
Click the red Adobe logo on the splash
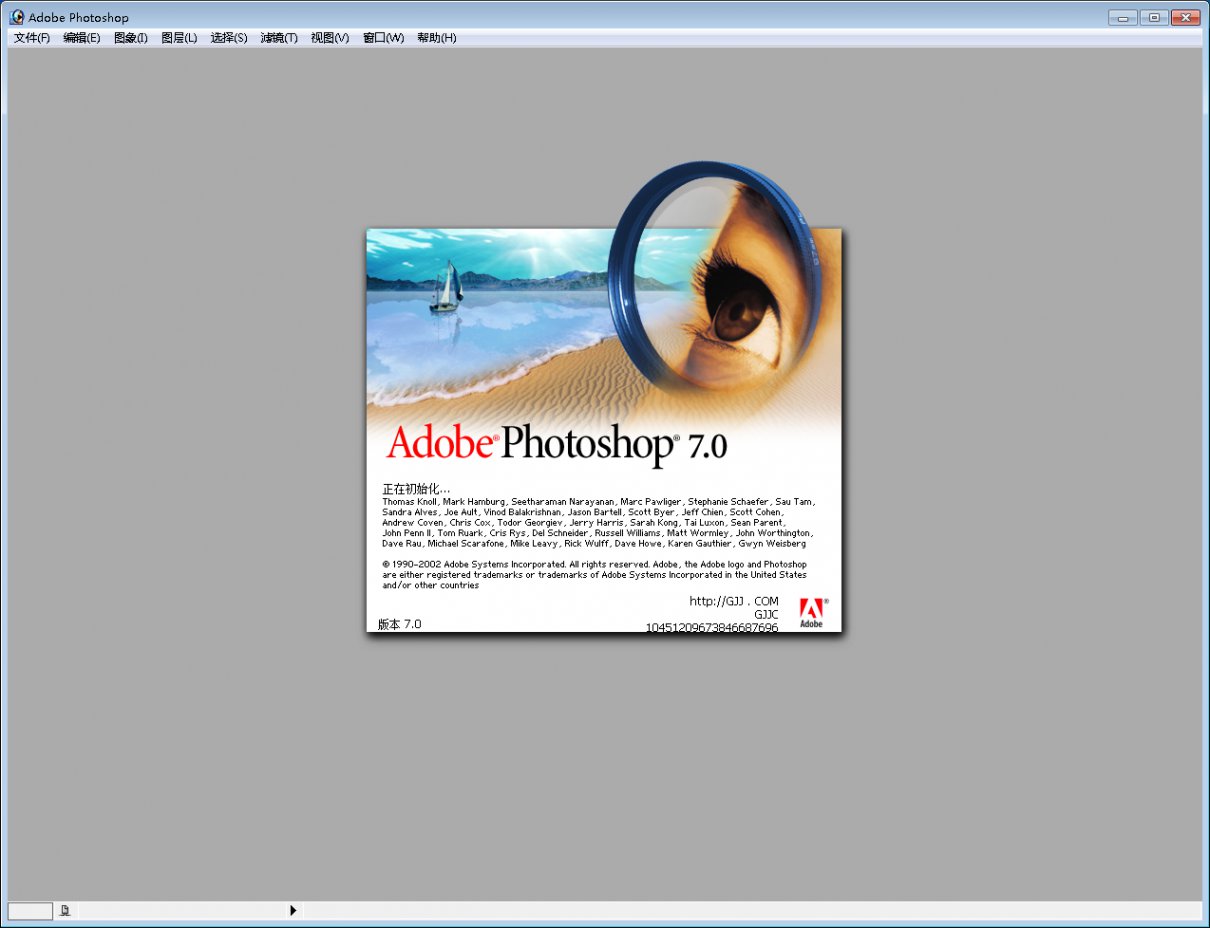coord(811,612)
